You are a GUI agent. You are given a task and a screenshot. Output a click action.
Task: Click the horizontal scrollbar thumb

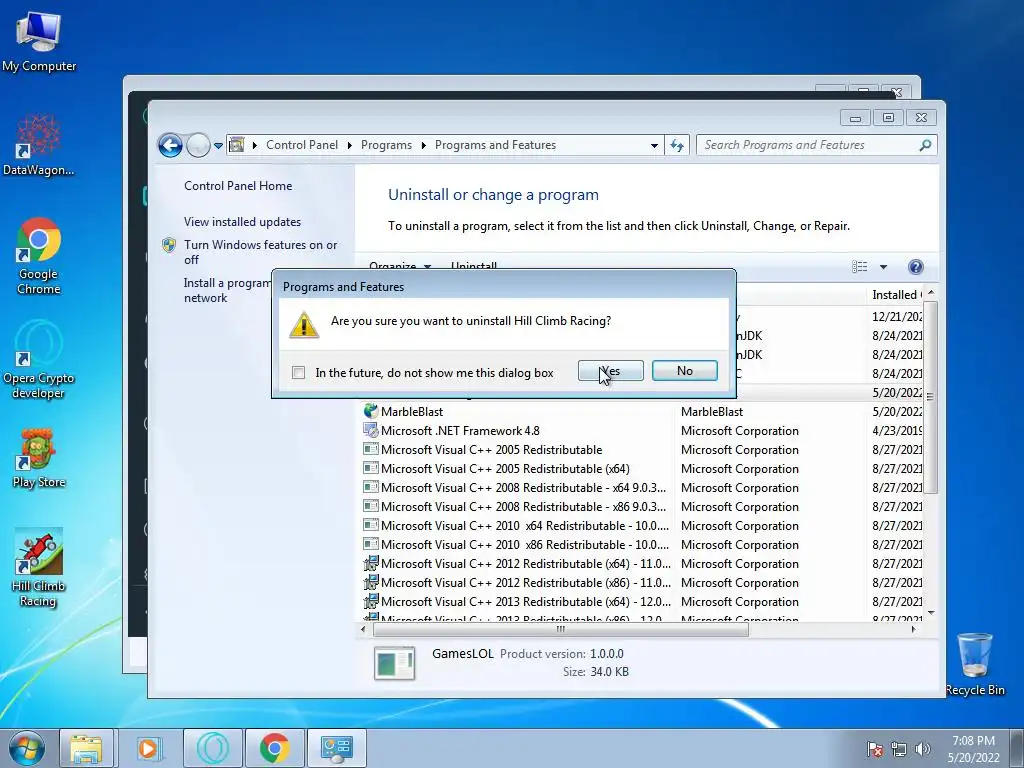[x=560, y=630]
